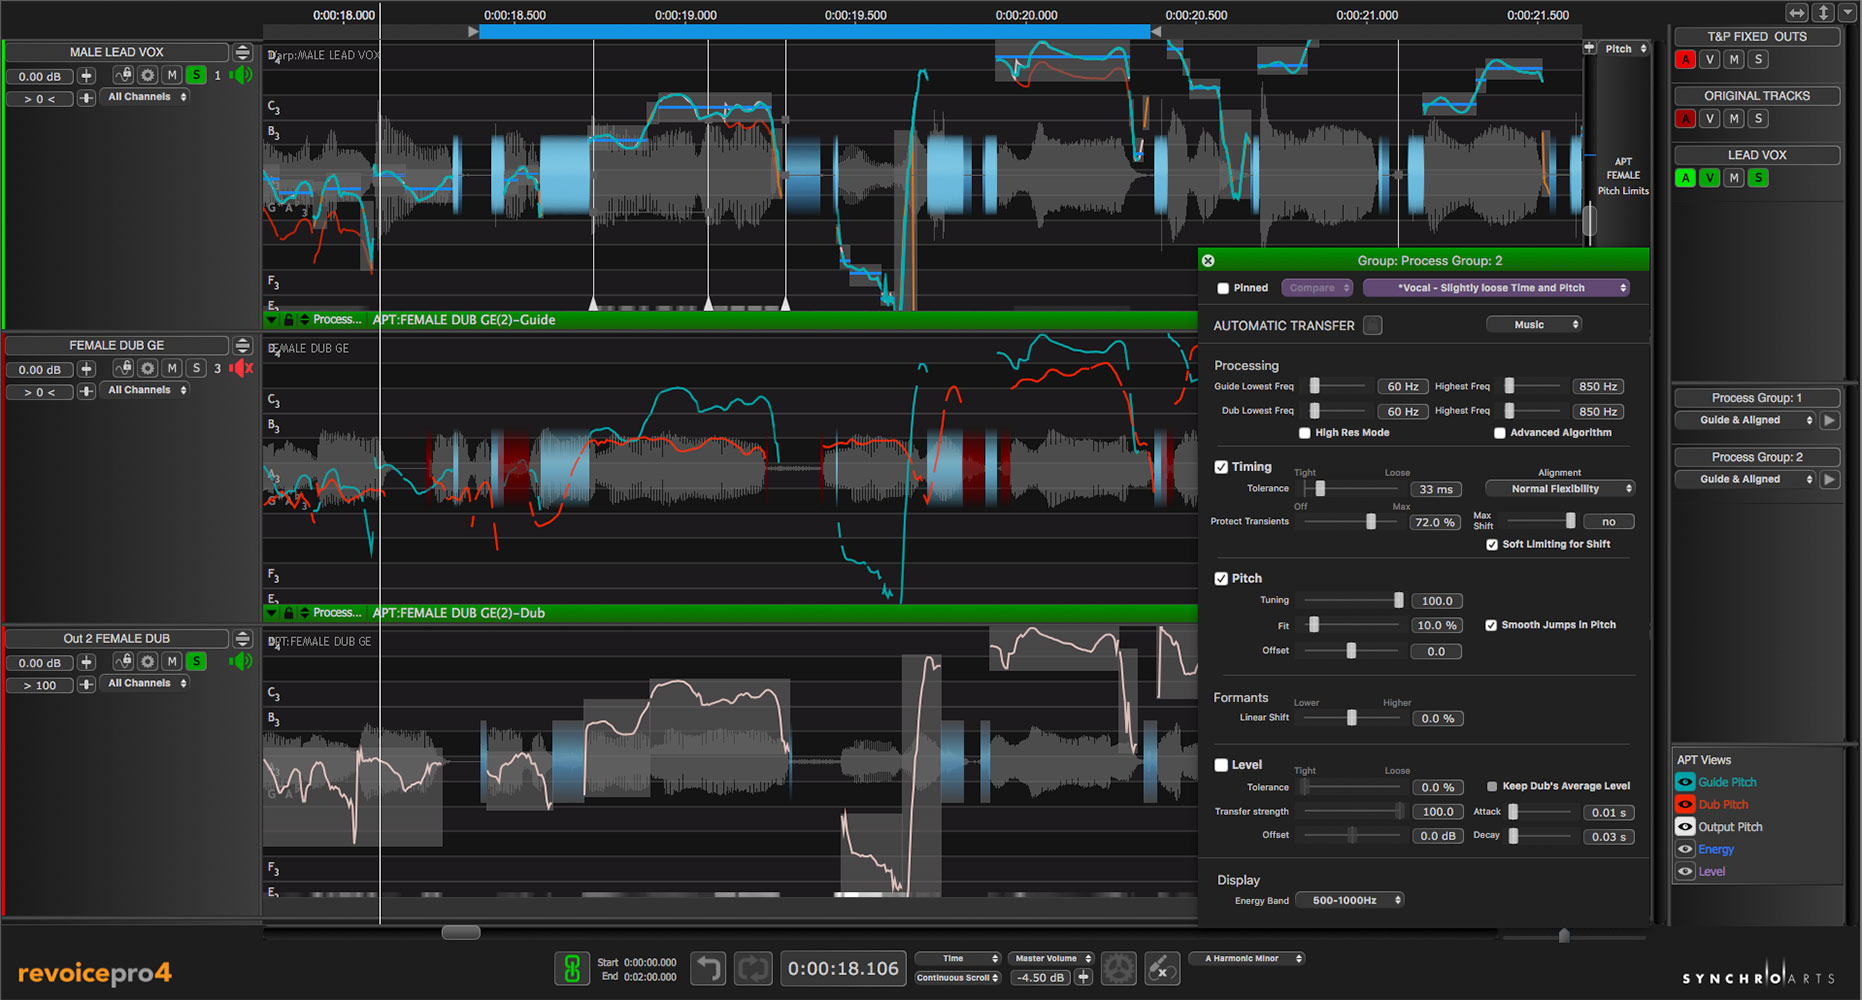
Task: Hide the Guide Pitch view eye
Action: point(1685,782)
